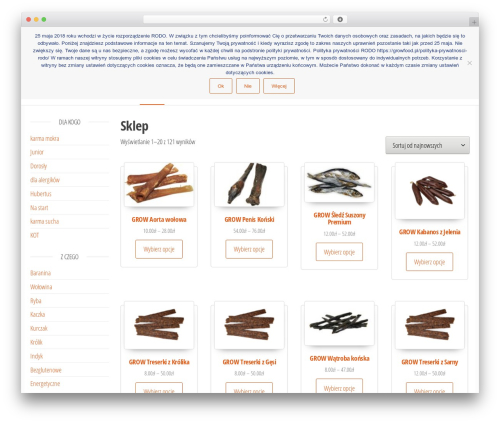Viewport: 500px width, 423px height.
Task: Click GROW Wątroba końska title
Action: 339,359
